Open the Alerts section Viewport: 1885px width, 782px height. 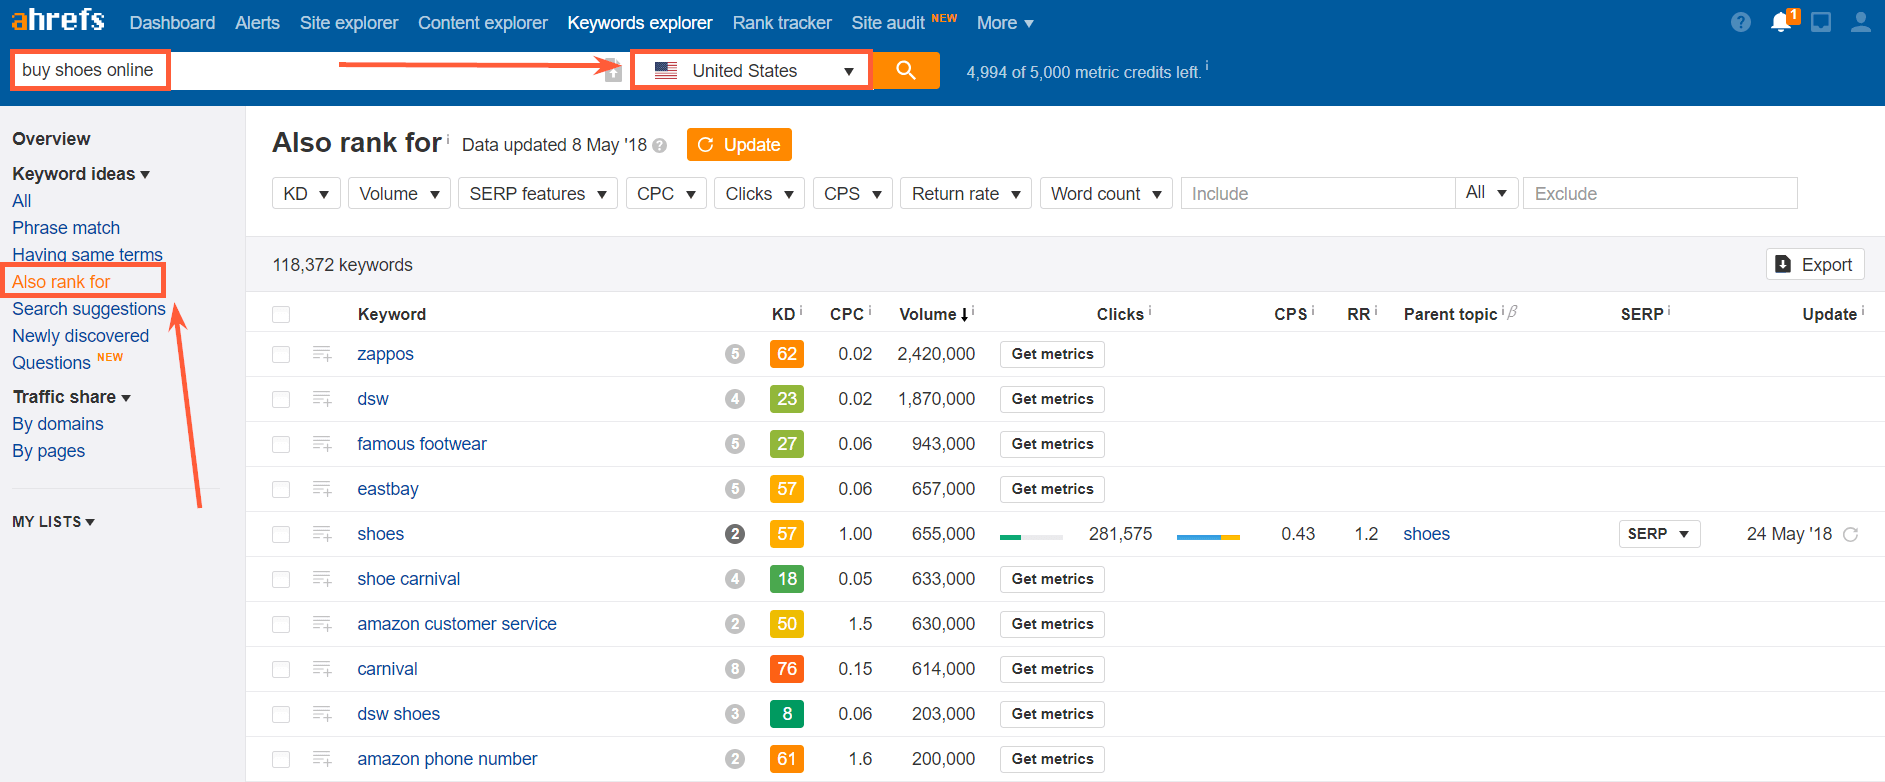pyautogui.click(x=257, y=23)
